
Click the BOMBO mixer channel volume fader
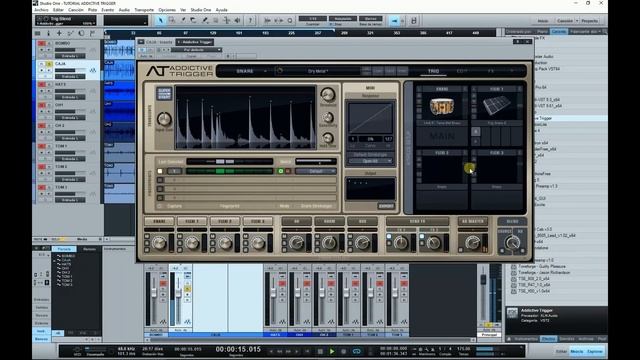[x=154, y=293]
